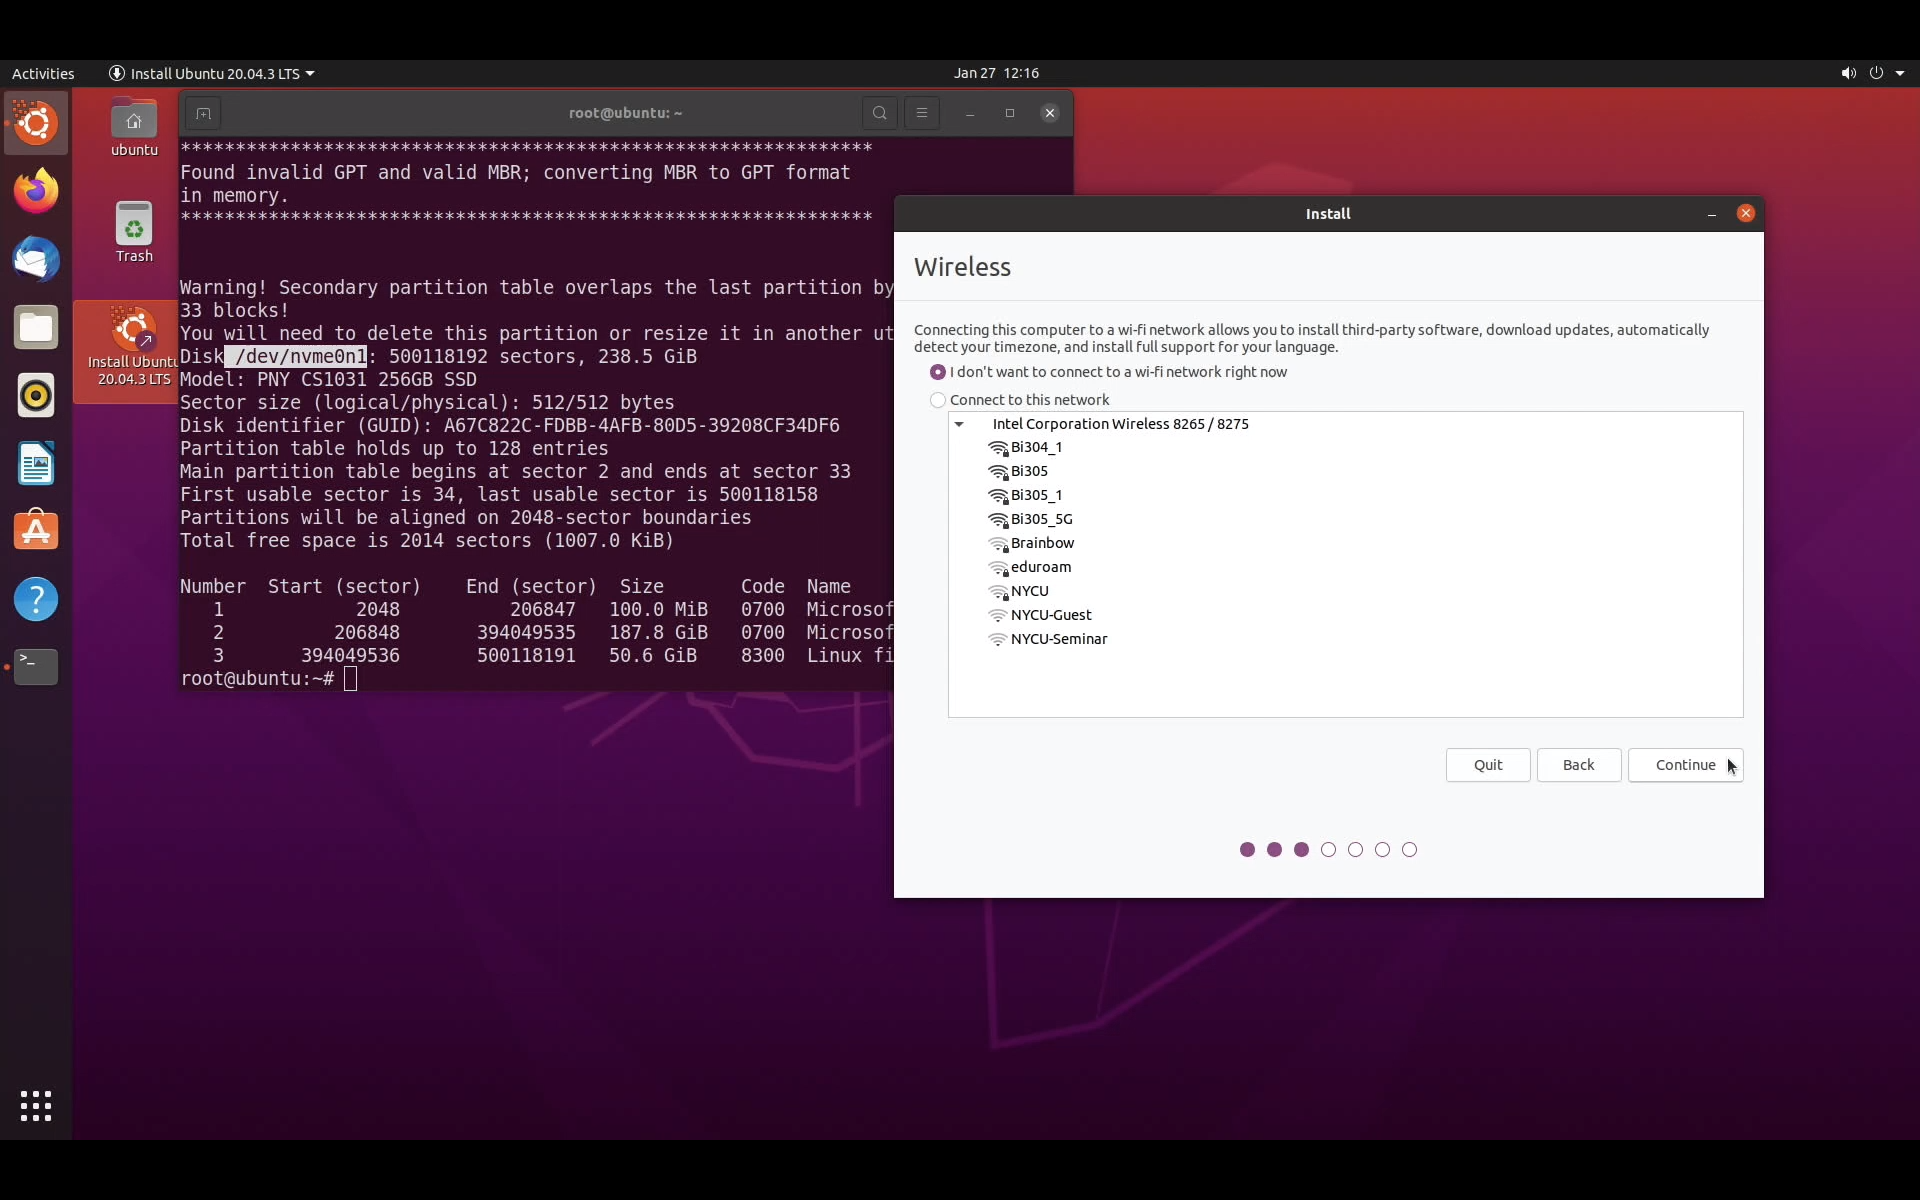The image size is (1920, 1200).
Task: Select NYCU network row
Action: (1345, 592)
